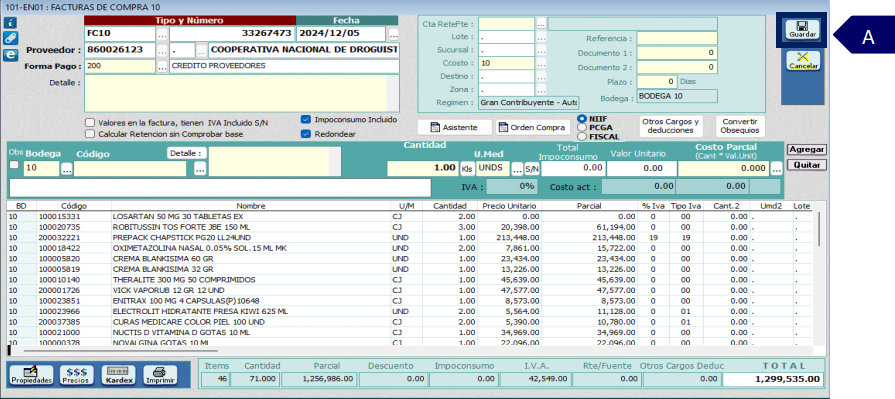Select row ELECTROLIT HIDRATANTE FRESA KIWI 625 ML
Image resolution: width=895 pixels, height=399 pixels.
(x=409, y=311)
